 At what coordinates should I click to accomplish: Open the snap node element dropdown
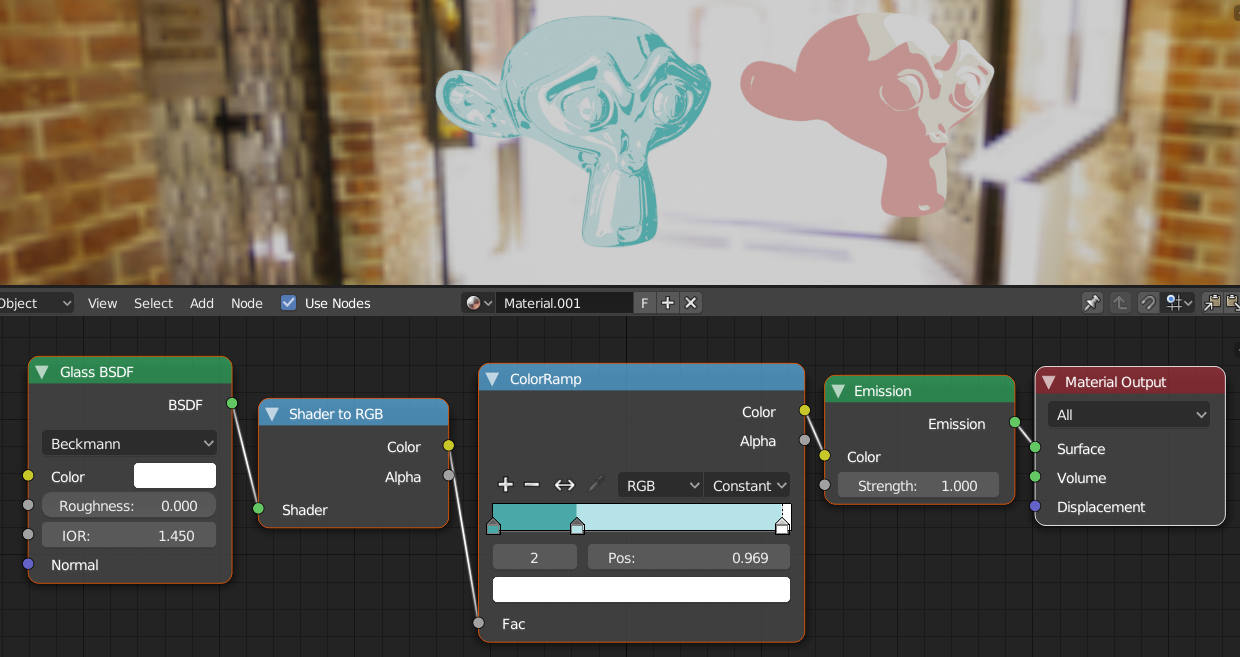point(1178,303)
